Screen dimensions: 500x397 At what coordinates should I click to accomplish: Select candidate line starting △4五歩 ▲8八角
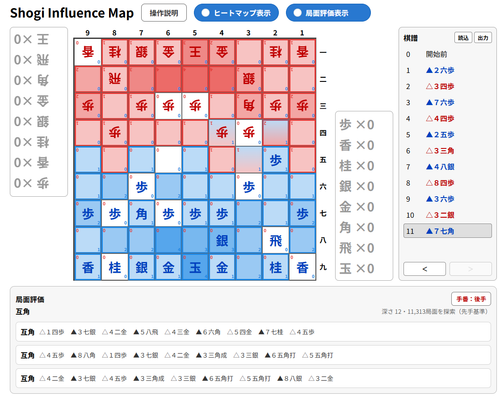point(253,355)
